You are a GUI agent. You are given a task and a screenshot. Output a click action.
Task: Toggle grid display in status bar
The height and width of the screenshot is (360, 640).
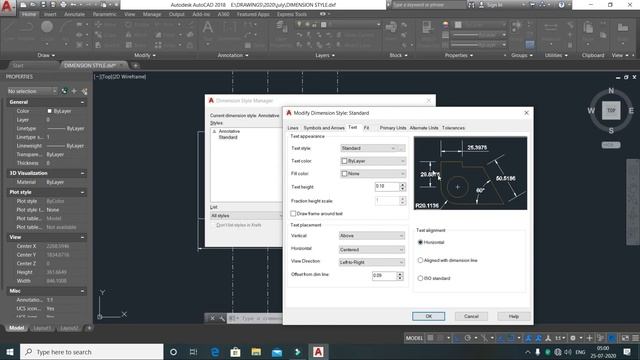430,338
